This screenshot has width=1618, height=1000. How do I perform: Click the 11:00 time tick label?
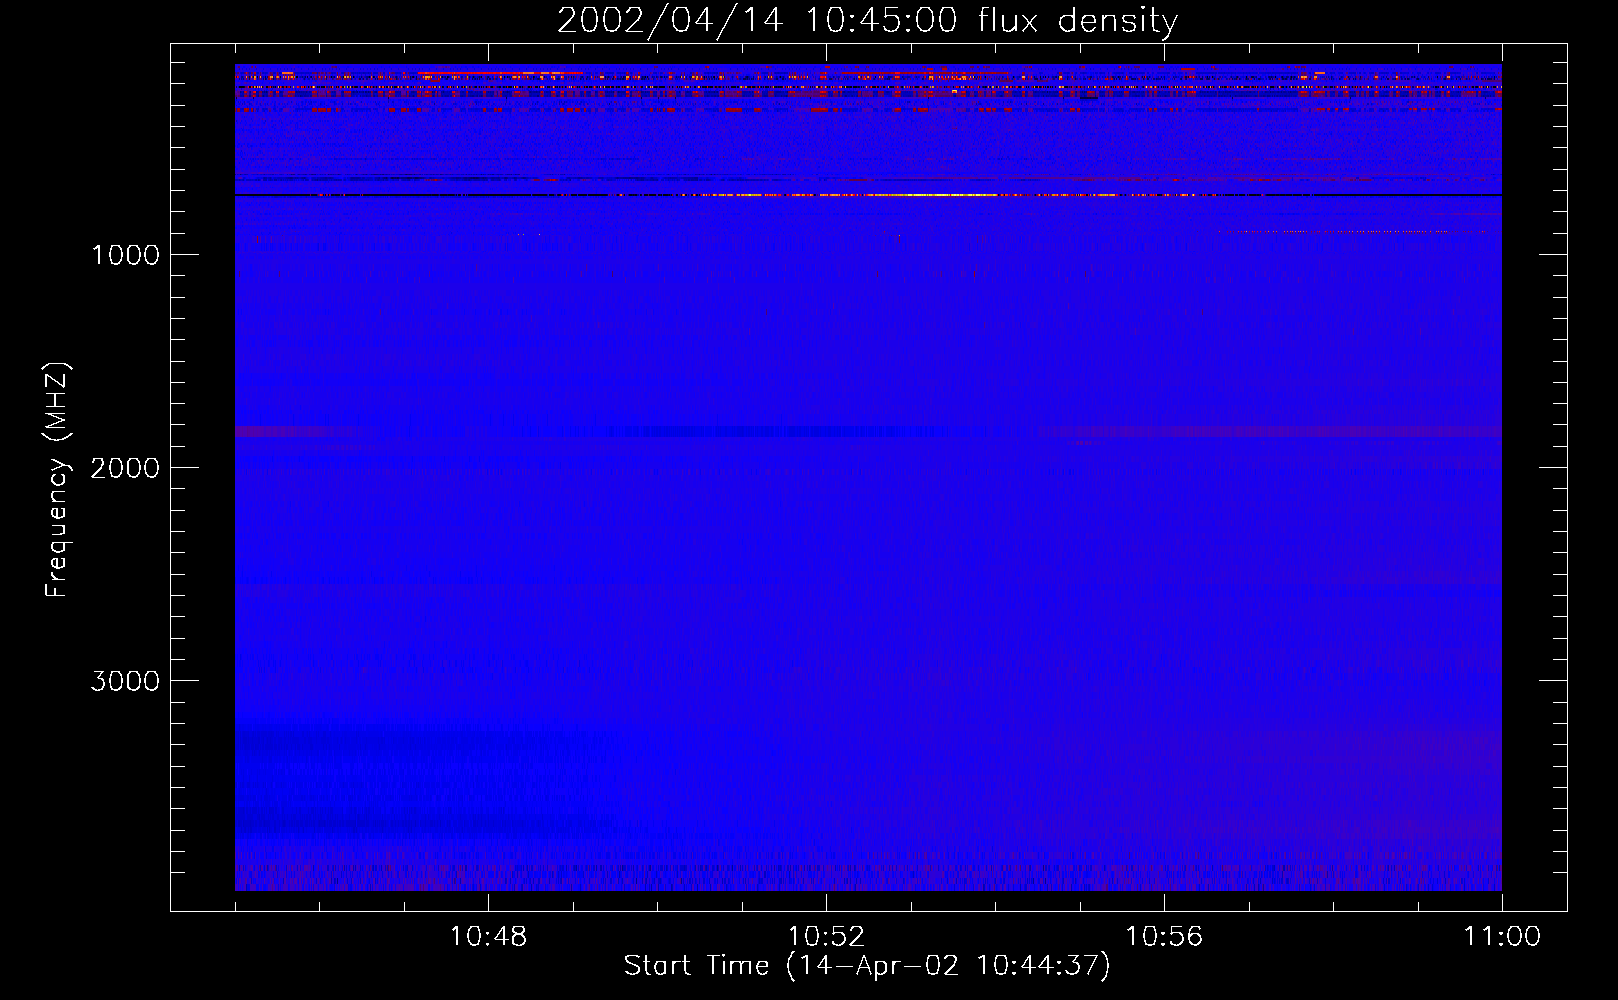(x=1502, y=937)
